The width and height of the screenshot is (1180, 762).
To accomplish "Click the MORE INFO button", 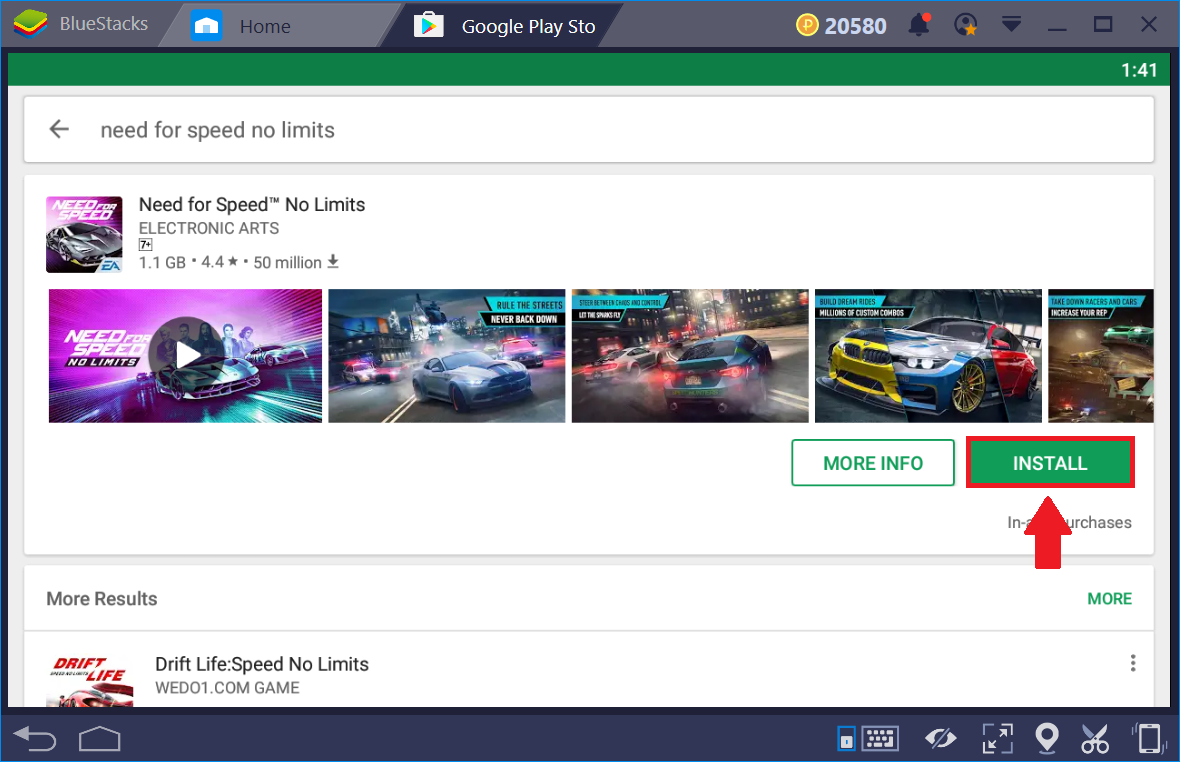I will click(873, 463).
